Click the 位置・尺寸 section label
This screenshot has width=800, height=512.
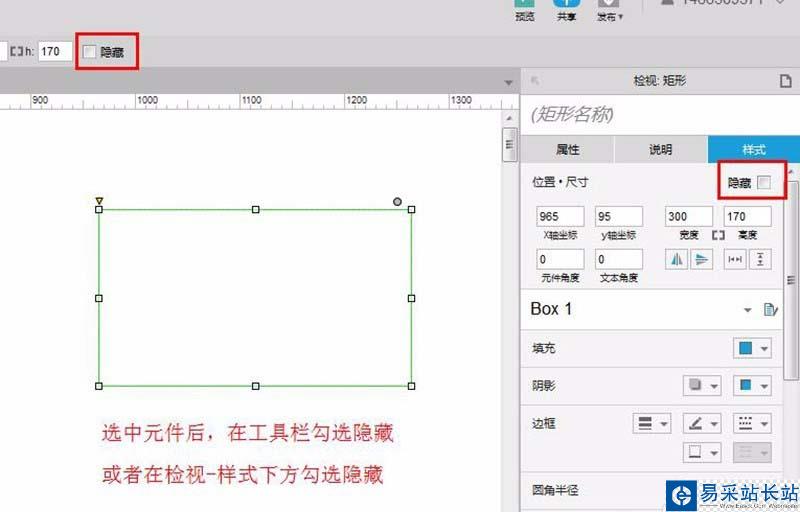coord(560,182)
